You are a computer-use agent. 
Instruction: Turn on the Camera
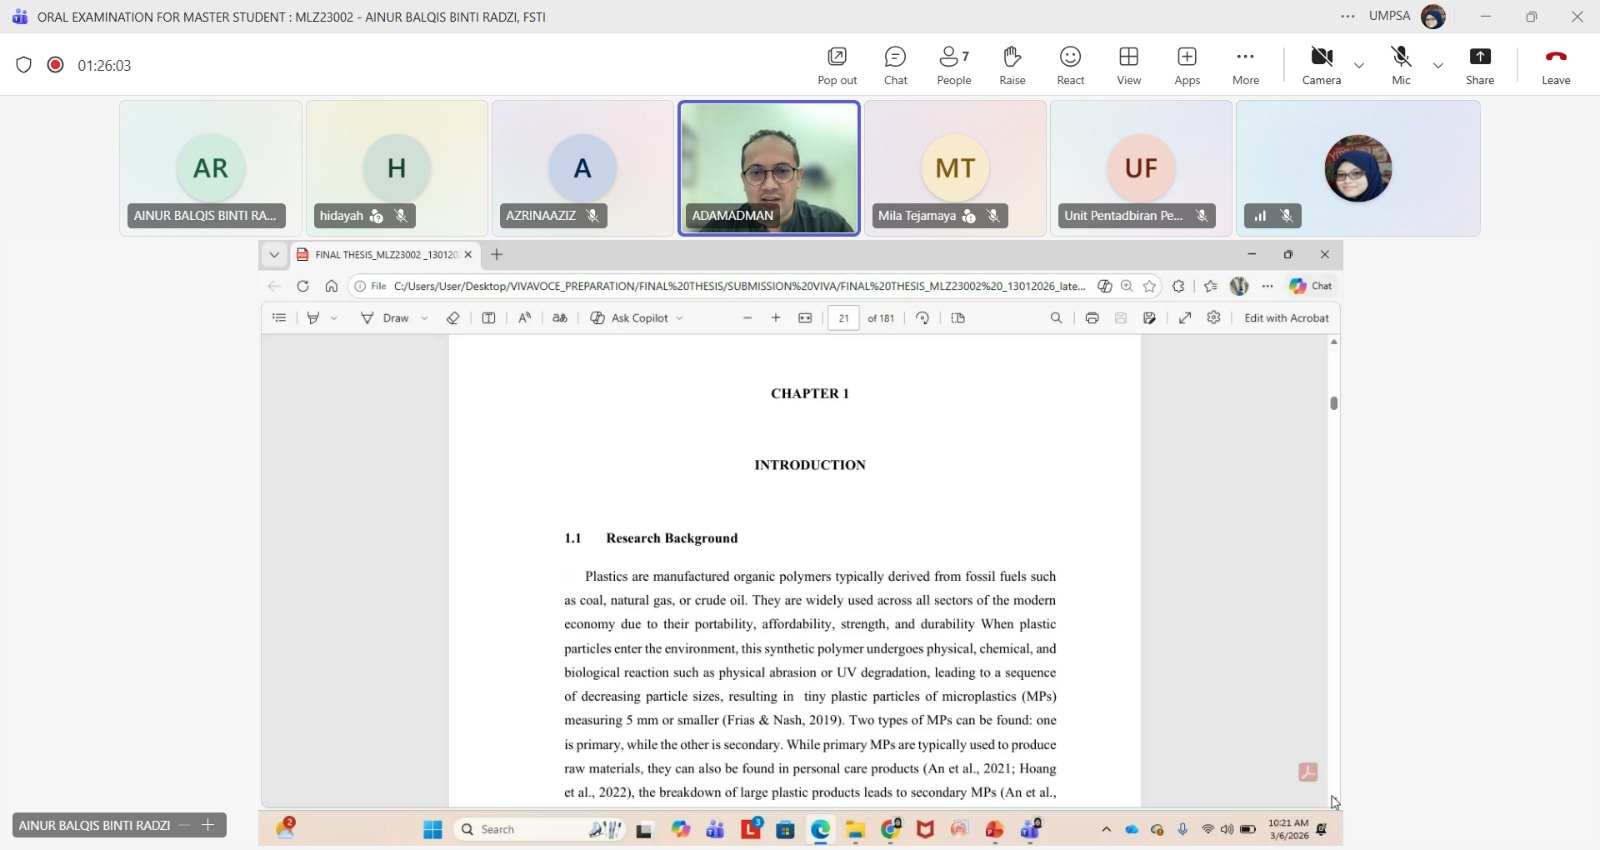[x=1321, y=66]
